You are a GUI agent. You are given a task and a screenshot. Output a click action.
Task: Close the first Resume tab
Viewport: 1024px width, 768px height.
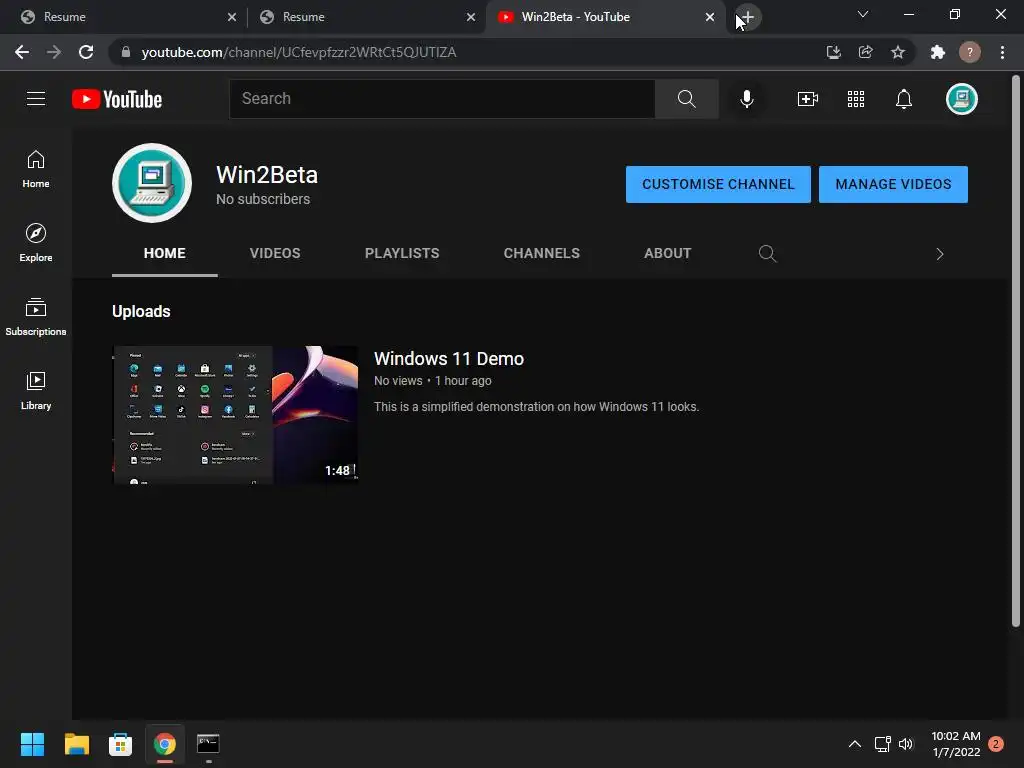[x=232, y=17]
